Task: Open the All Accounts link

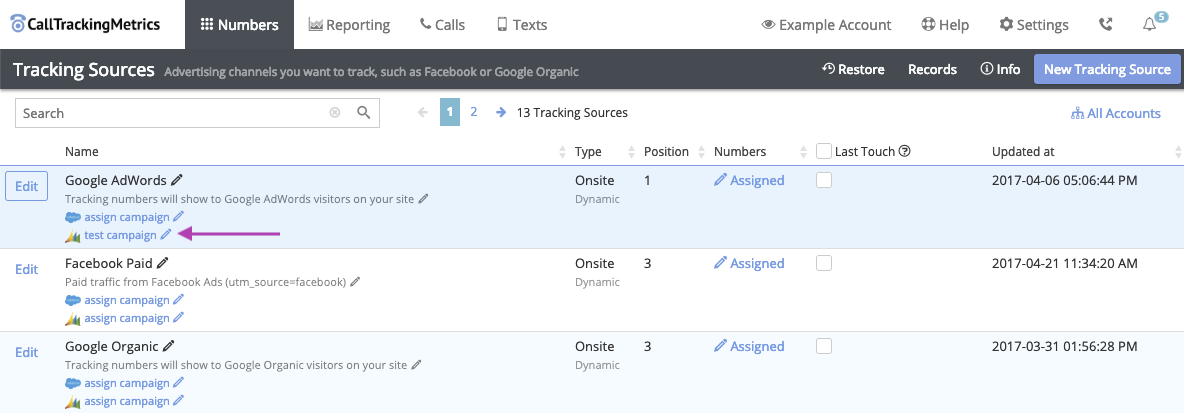Action: pos(1116,113)
